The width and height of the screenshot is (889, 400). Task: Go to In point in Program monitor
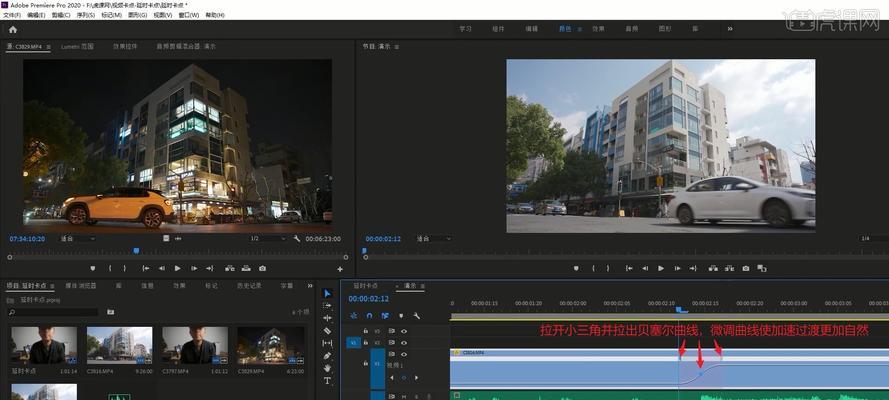point(629,269)
